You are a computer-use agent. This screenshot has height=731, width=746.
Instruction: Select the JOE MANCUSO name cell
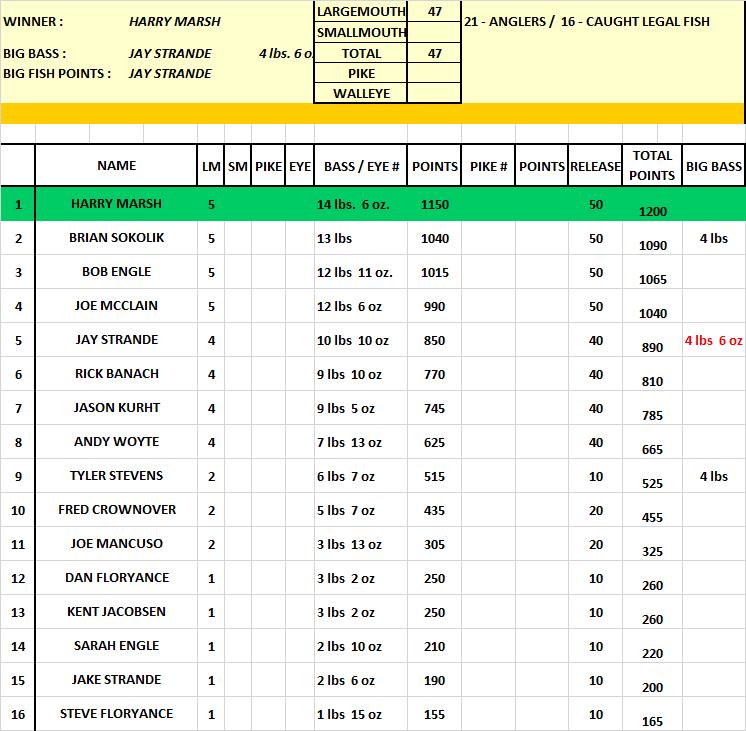117,543
